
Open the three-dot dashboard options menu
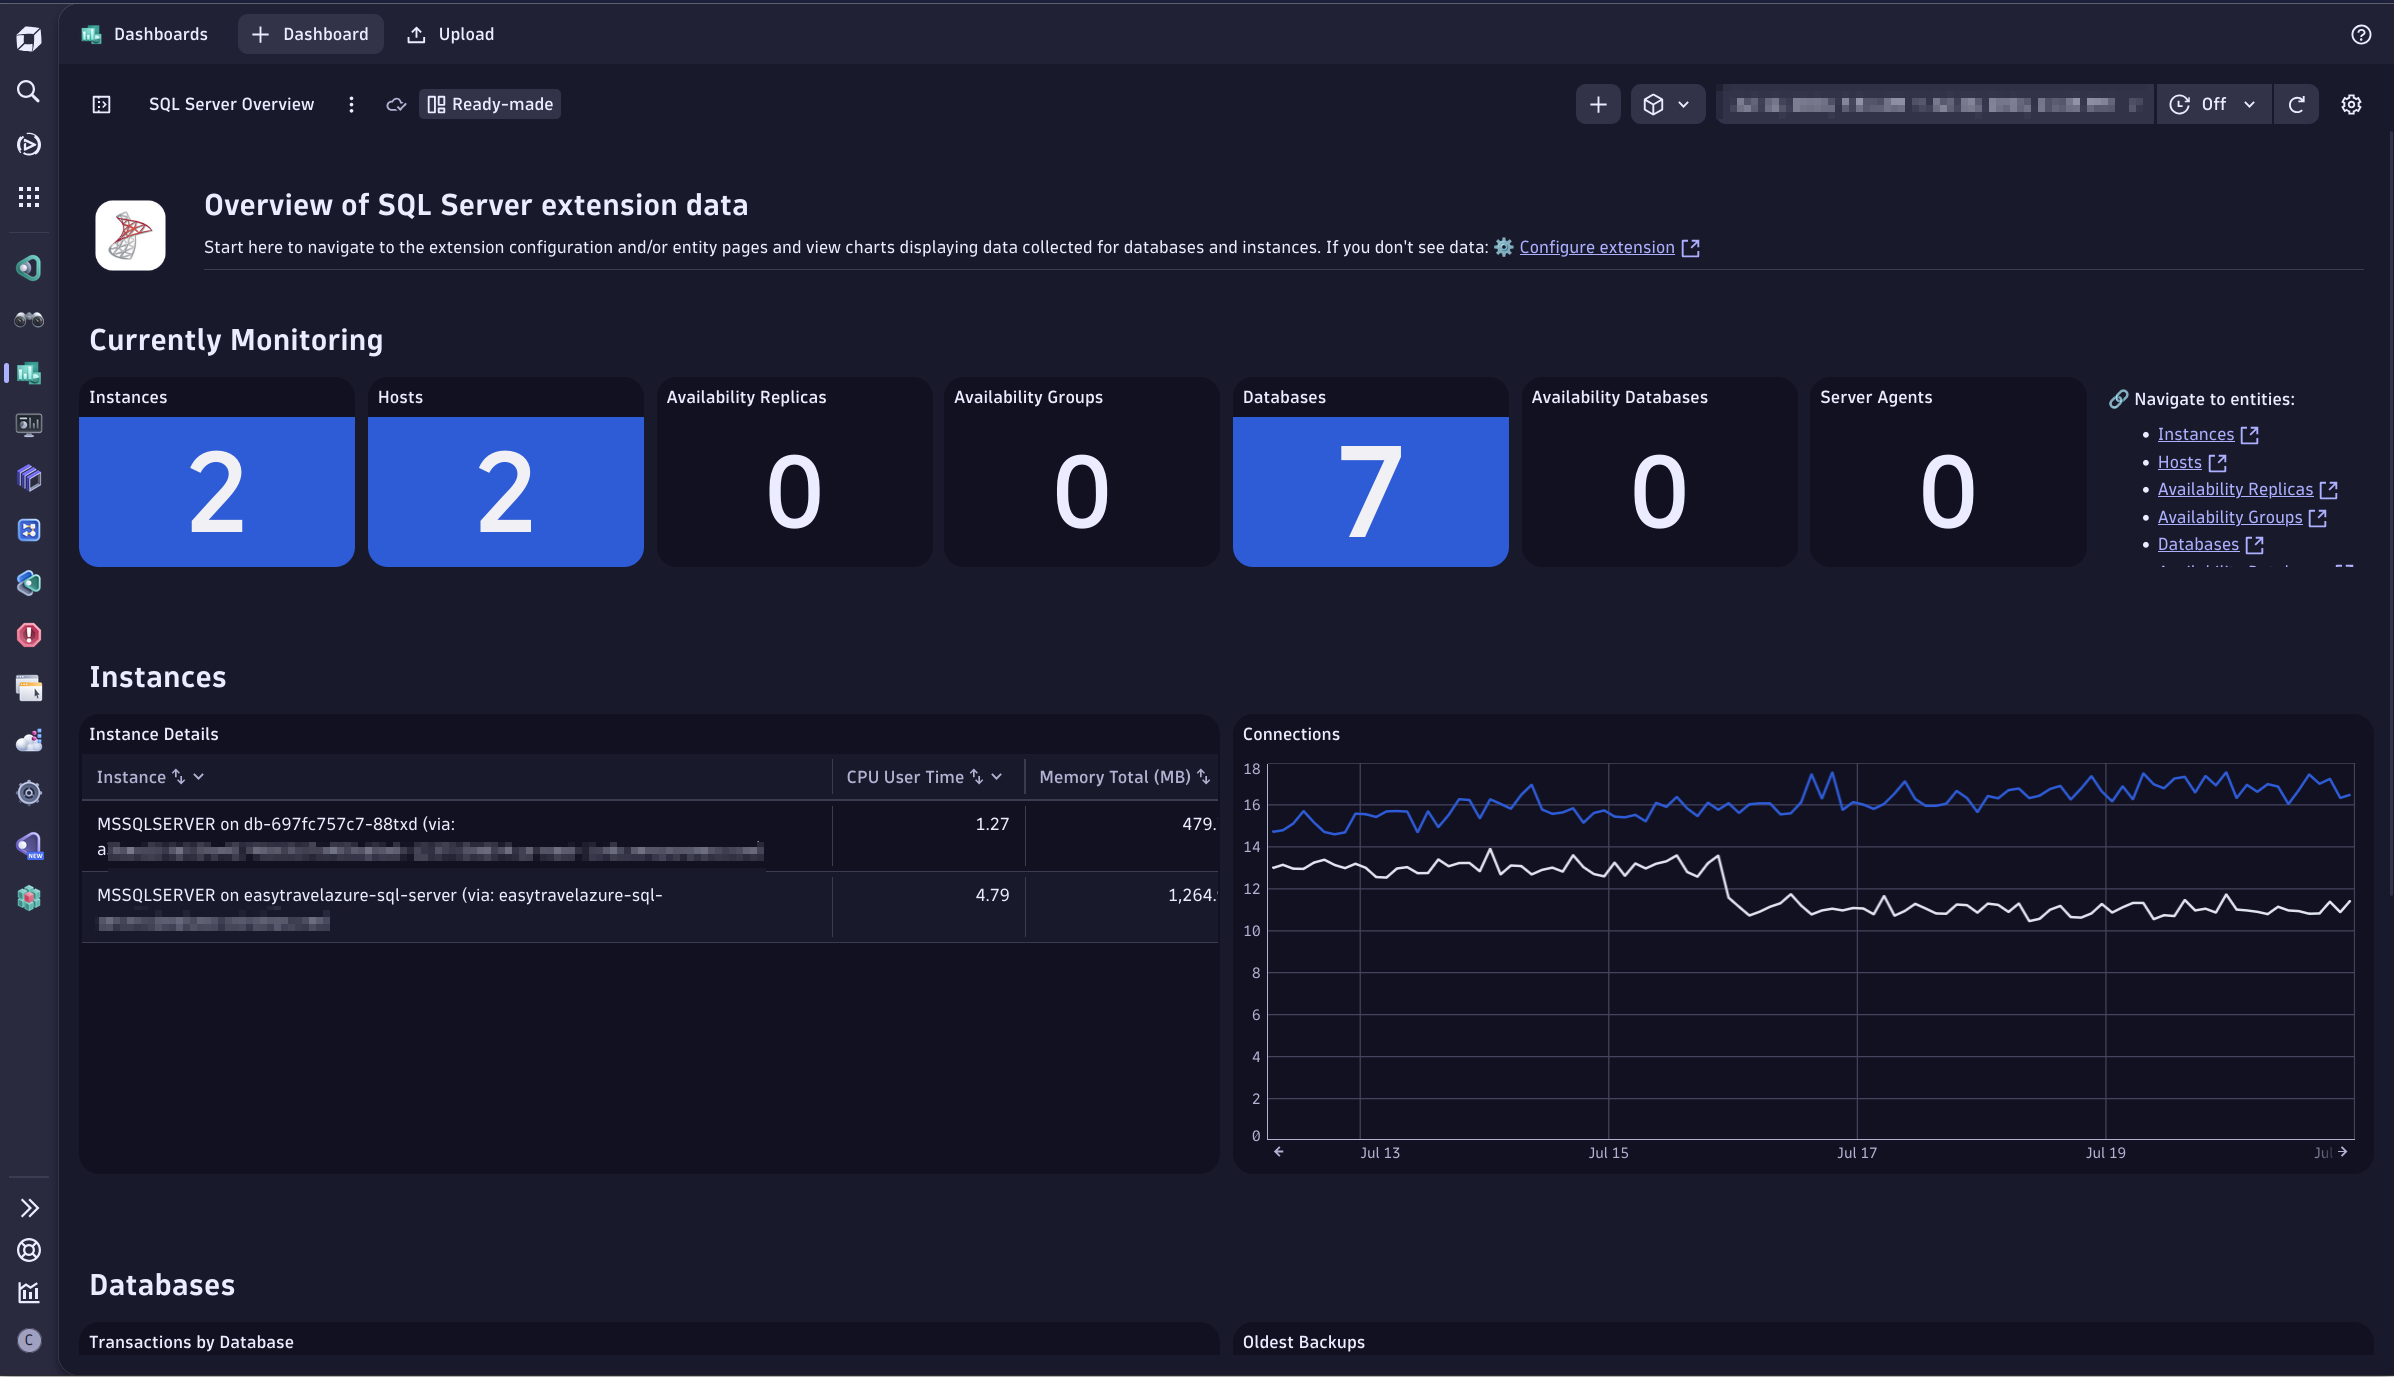351,104
